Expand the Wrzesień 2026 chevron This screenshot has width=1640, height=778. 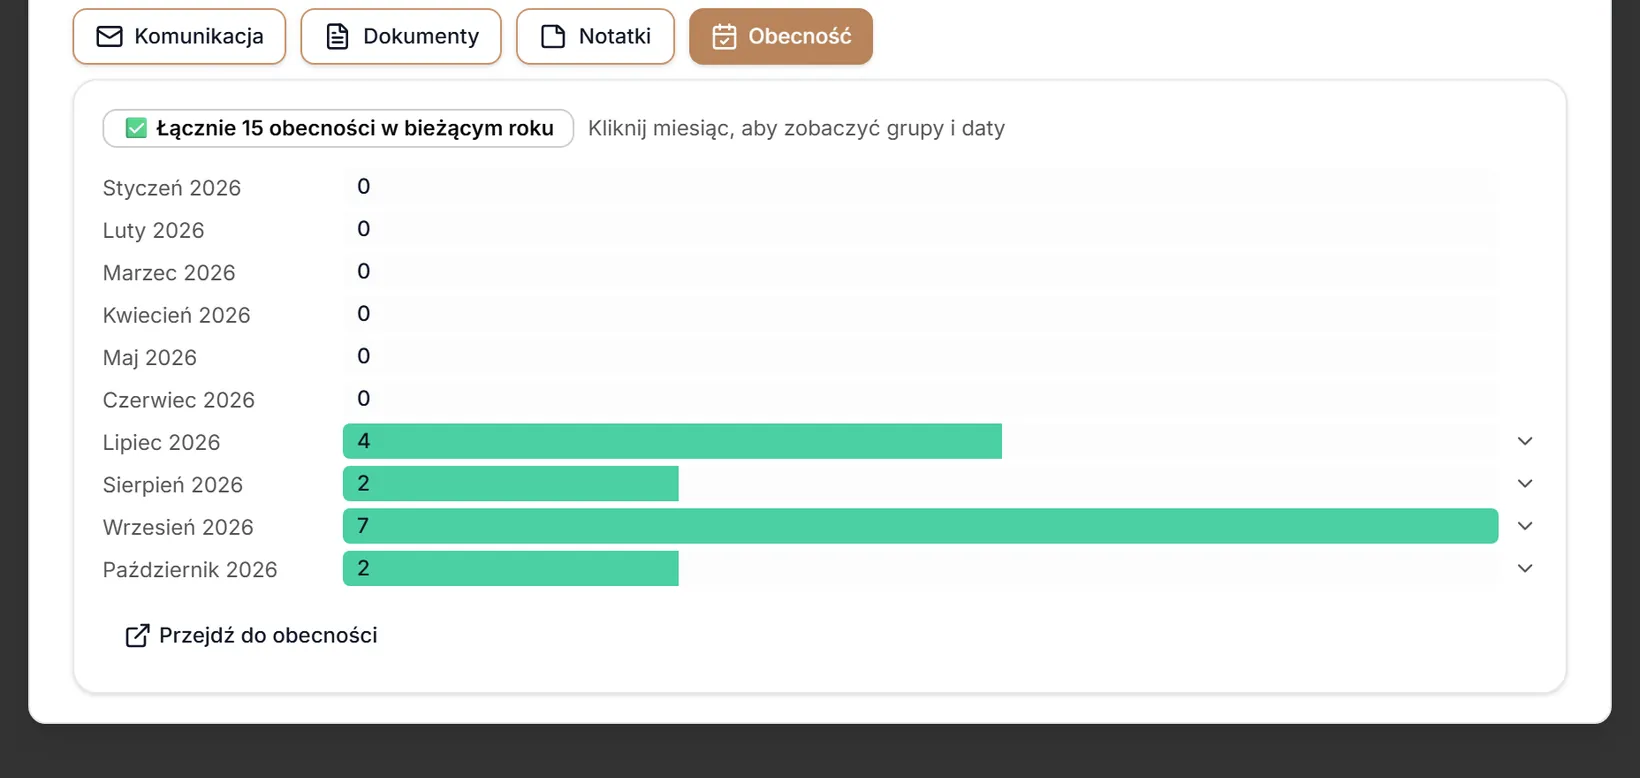coord(1525,526)
